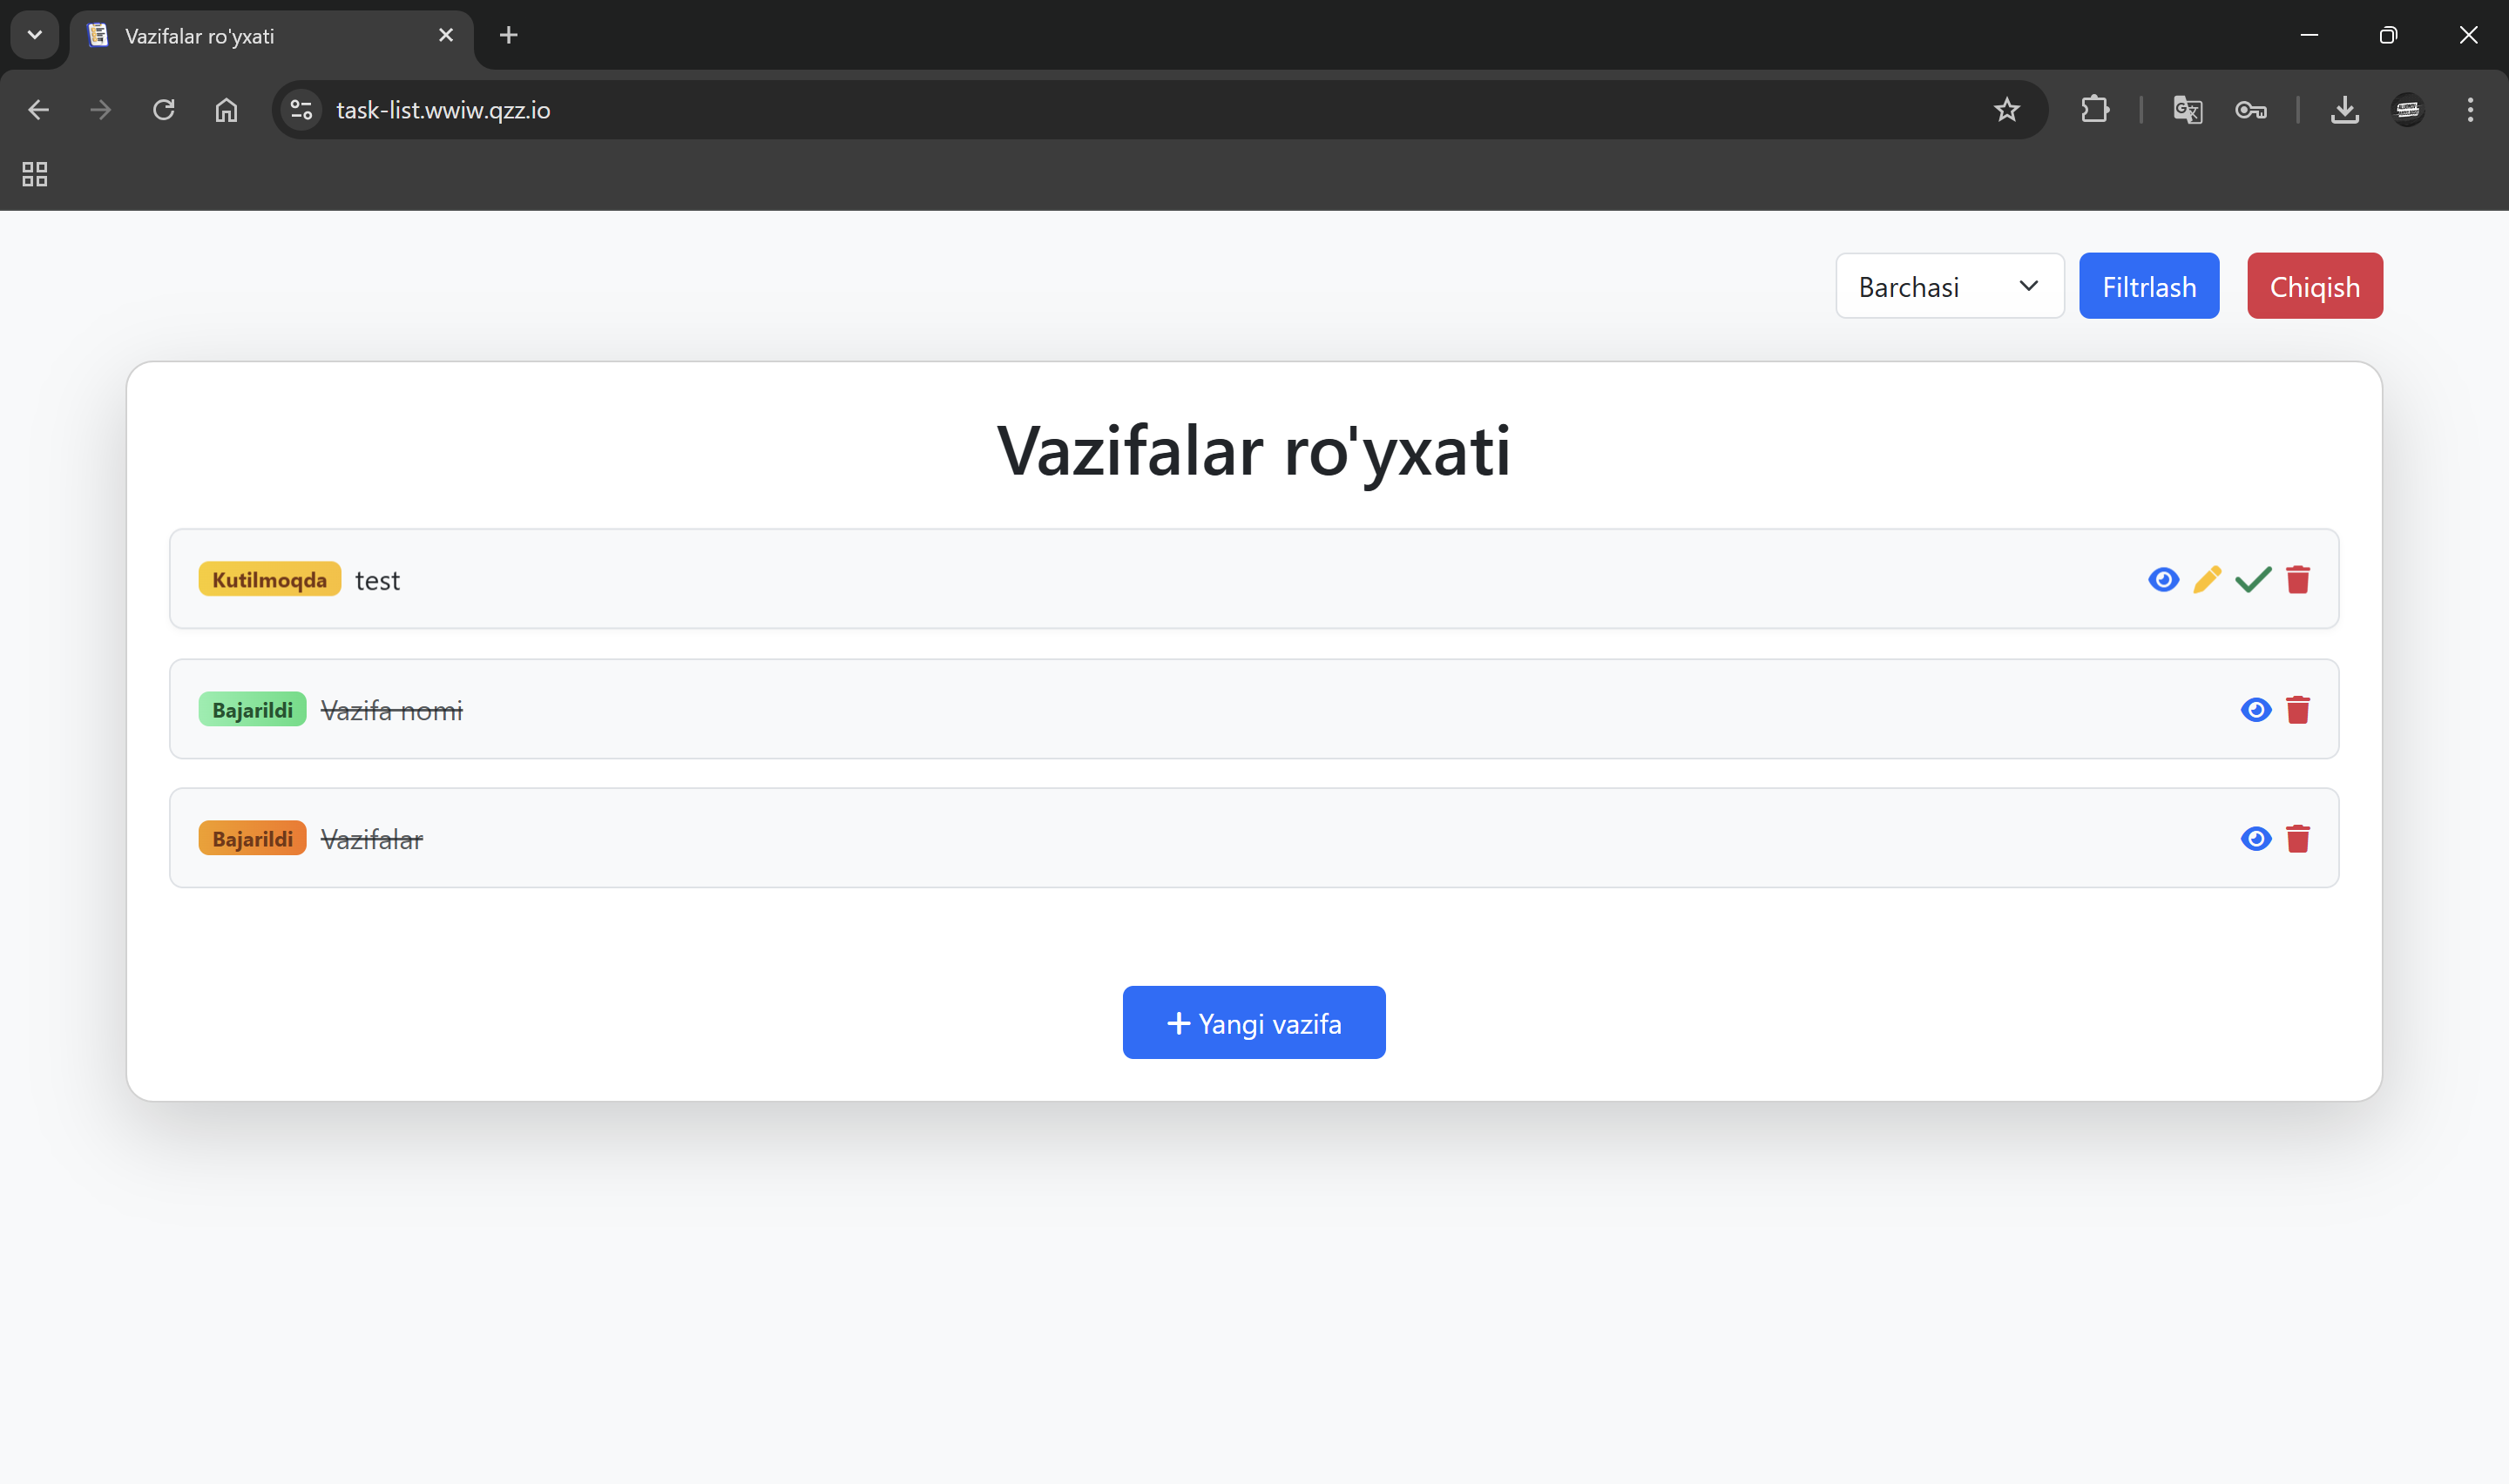This screenshot has width=2509, height=1484.
Task: Click the Google Translate icon
Action: tap(2187, 110)
